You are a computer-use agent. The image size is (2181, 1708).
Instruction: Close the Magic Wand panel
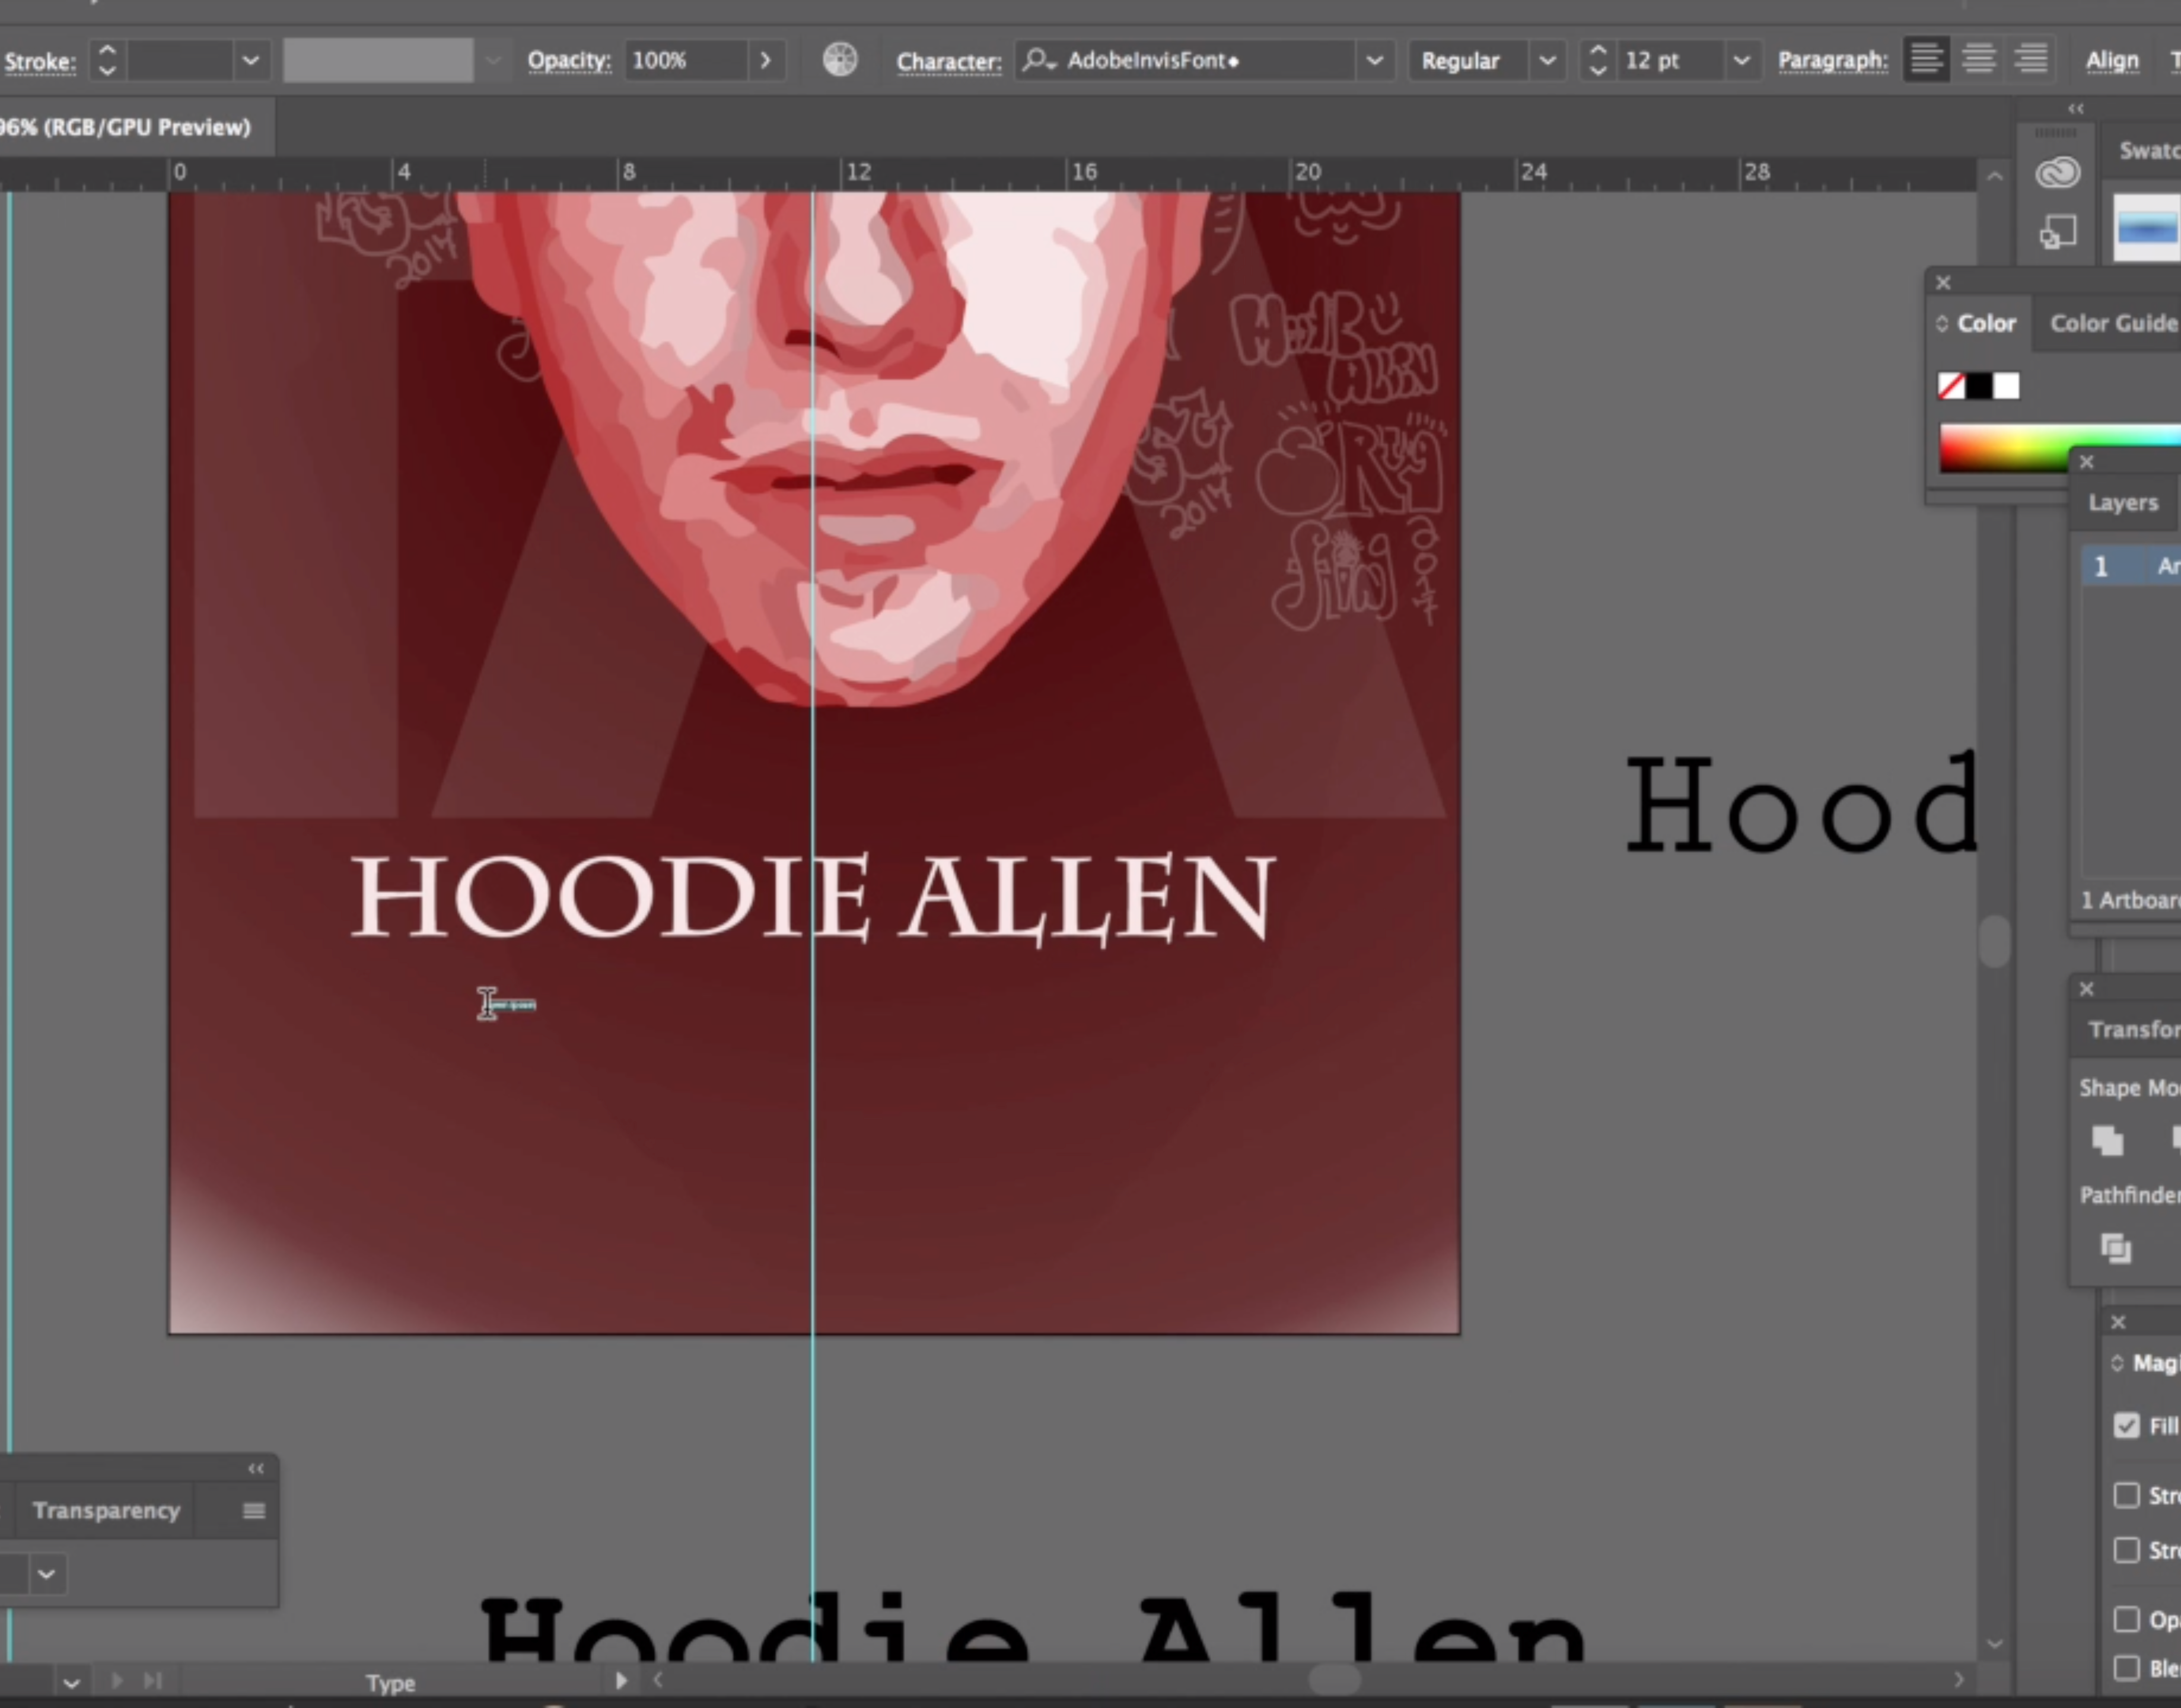tap(2117, 1322)
